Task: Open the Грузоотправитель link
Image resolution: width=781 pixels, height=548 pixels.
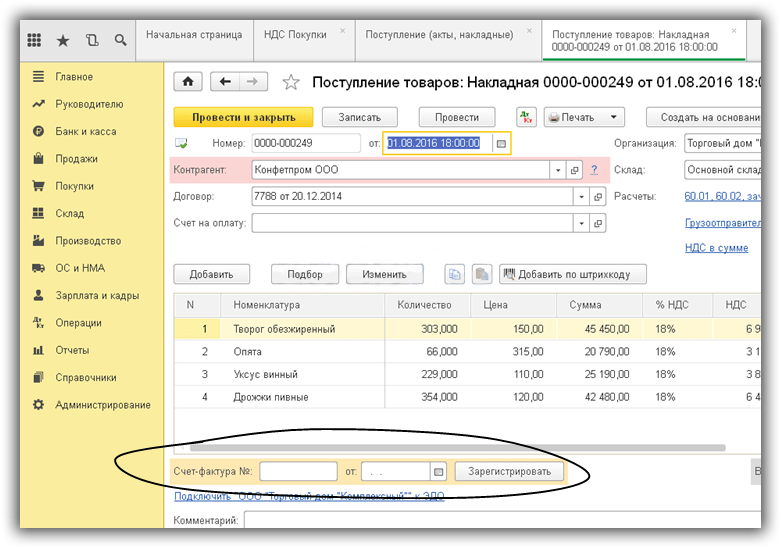Action: (723, 223)
